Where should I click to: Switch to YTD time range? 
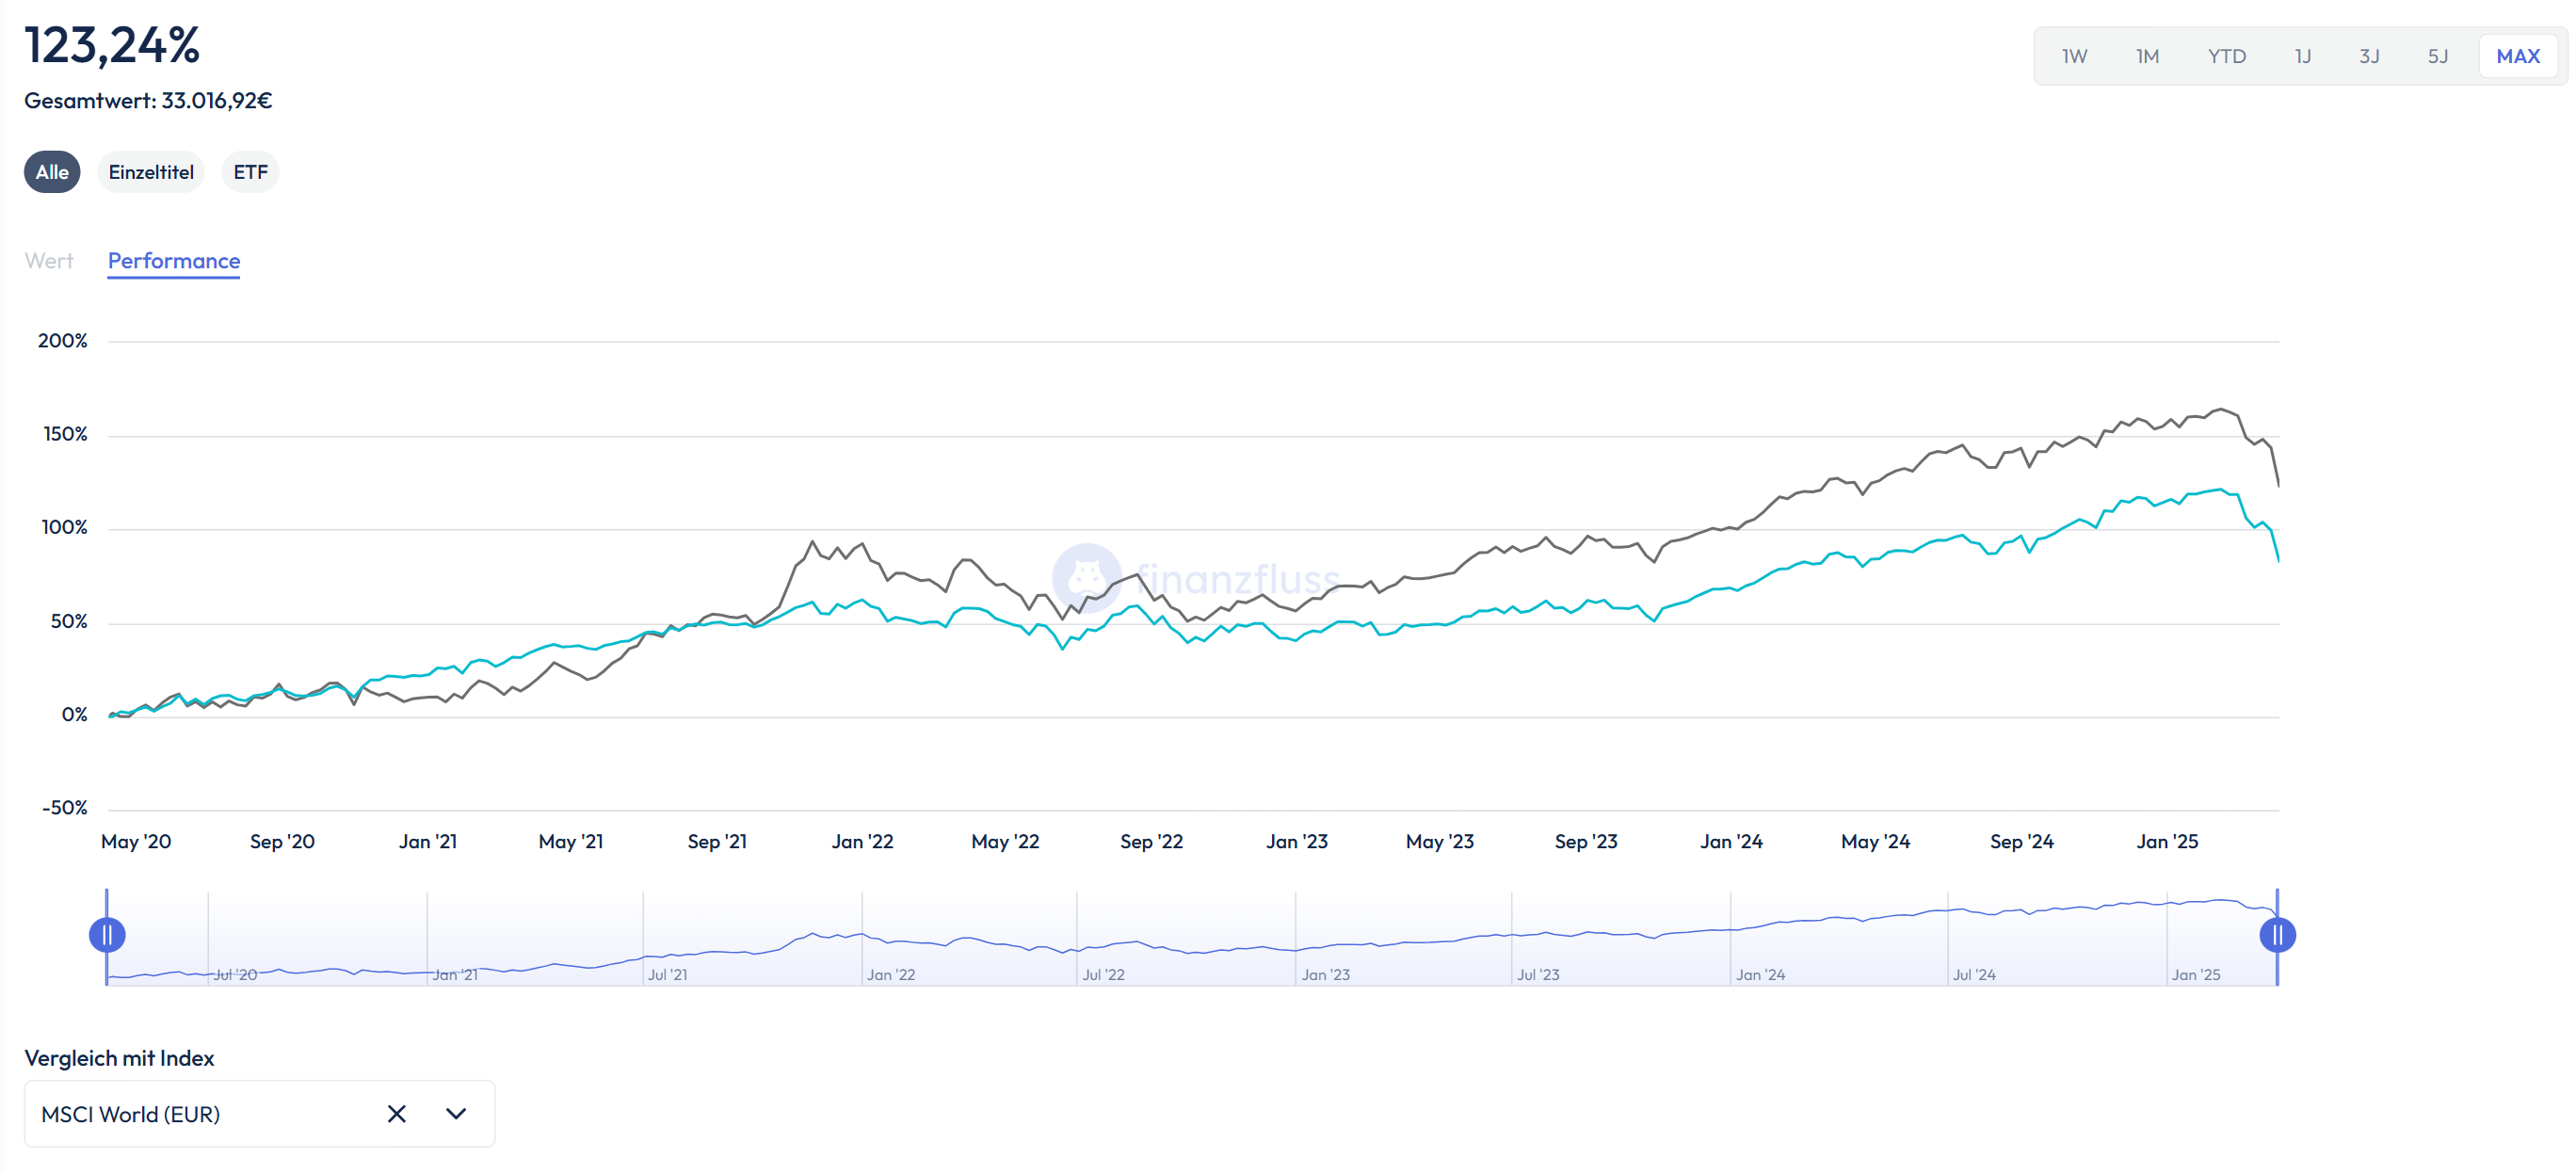[2226, 56]
